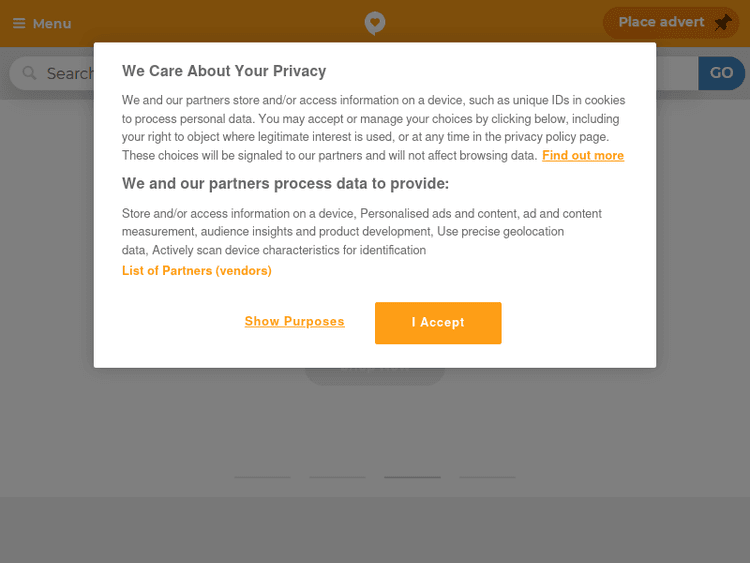Image resolution: width=750 pixels, height=563 pixels.
Task: Open the hamburger Menu icon
Action: pyautogui.click(x=19, y=24)
